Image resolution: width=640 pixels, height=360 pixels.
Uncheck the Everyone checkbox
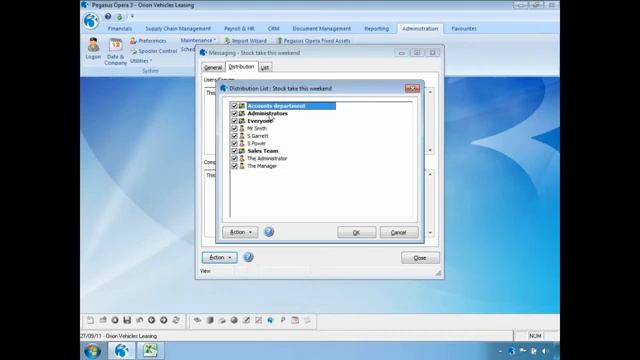coord(234,121)
